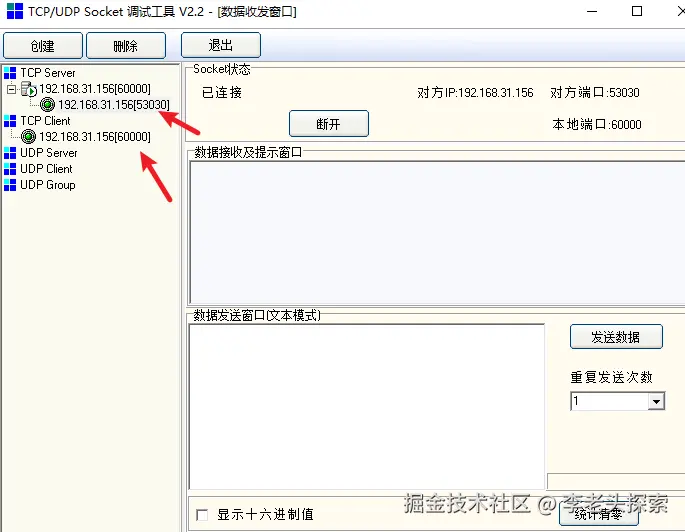Click the green connection icon for port 53030
Screen dimensions: 685x532
coord(47,105)
